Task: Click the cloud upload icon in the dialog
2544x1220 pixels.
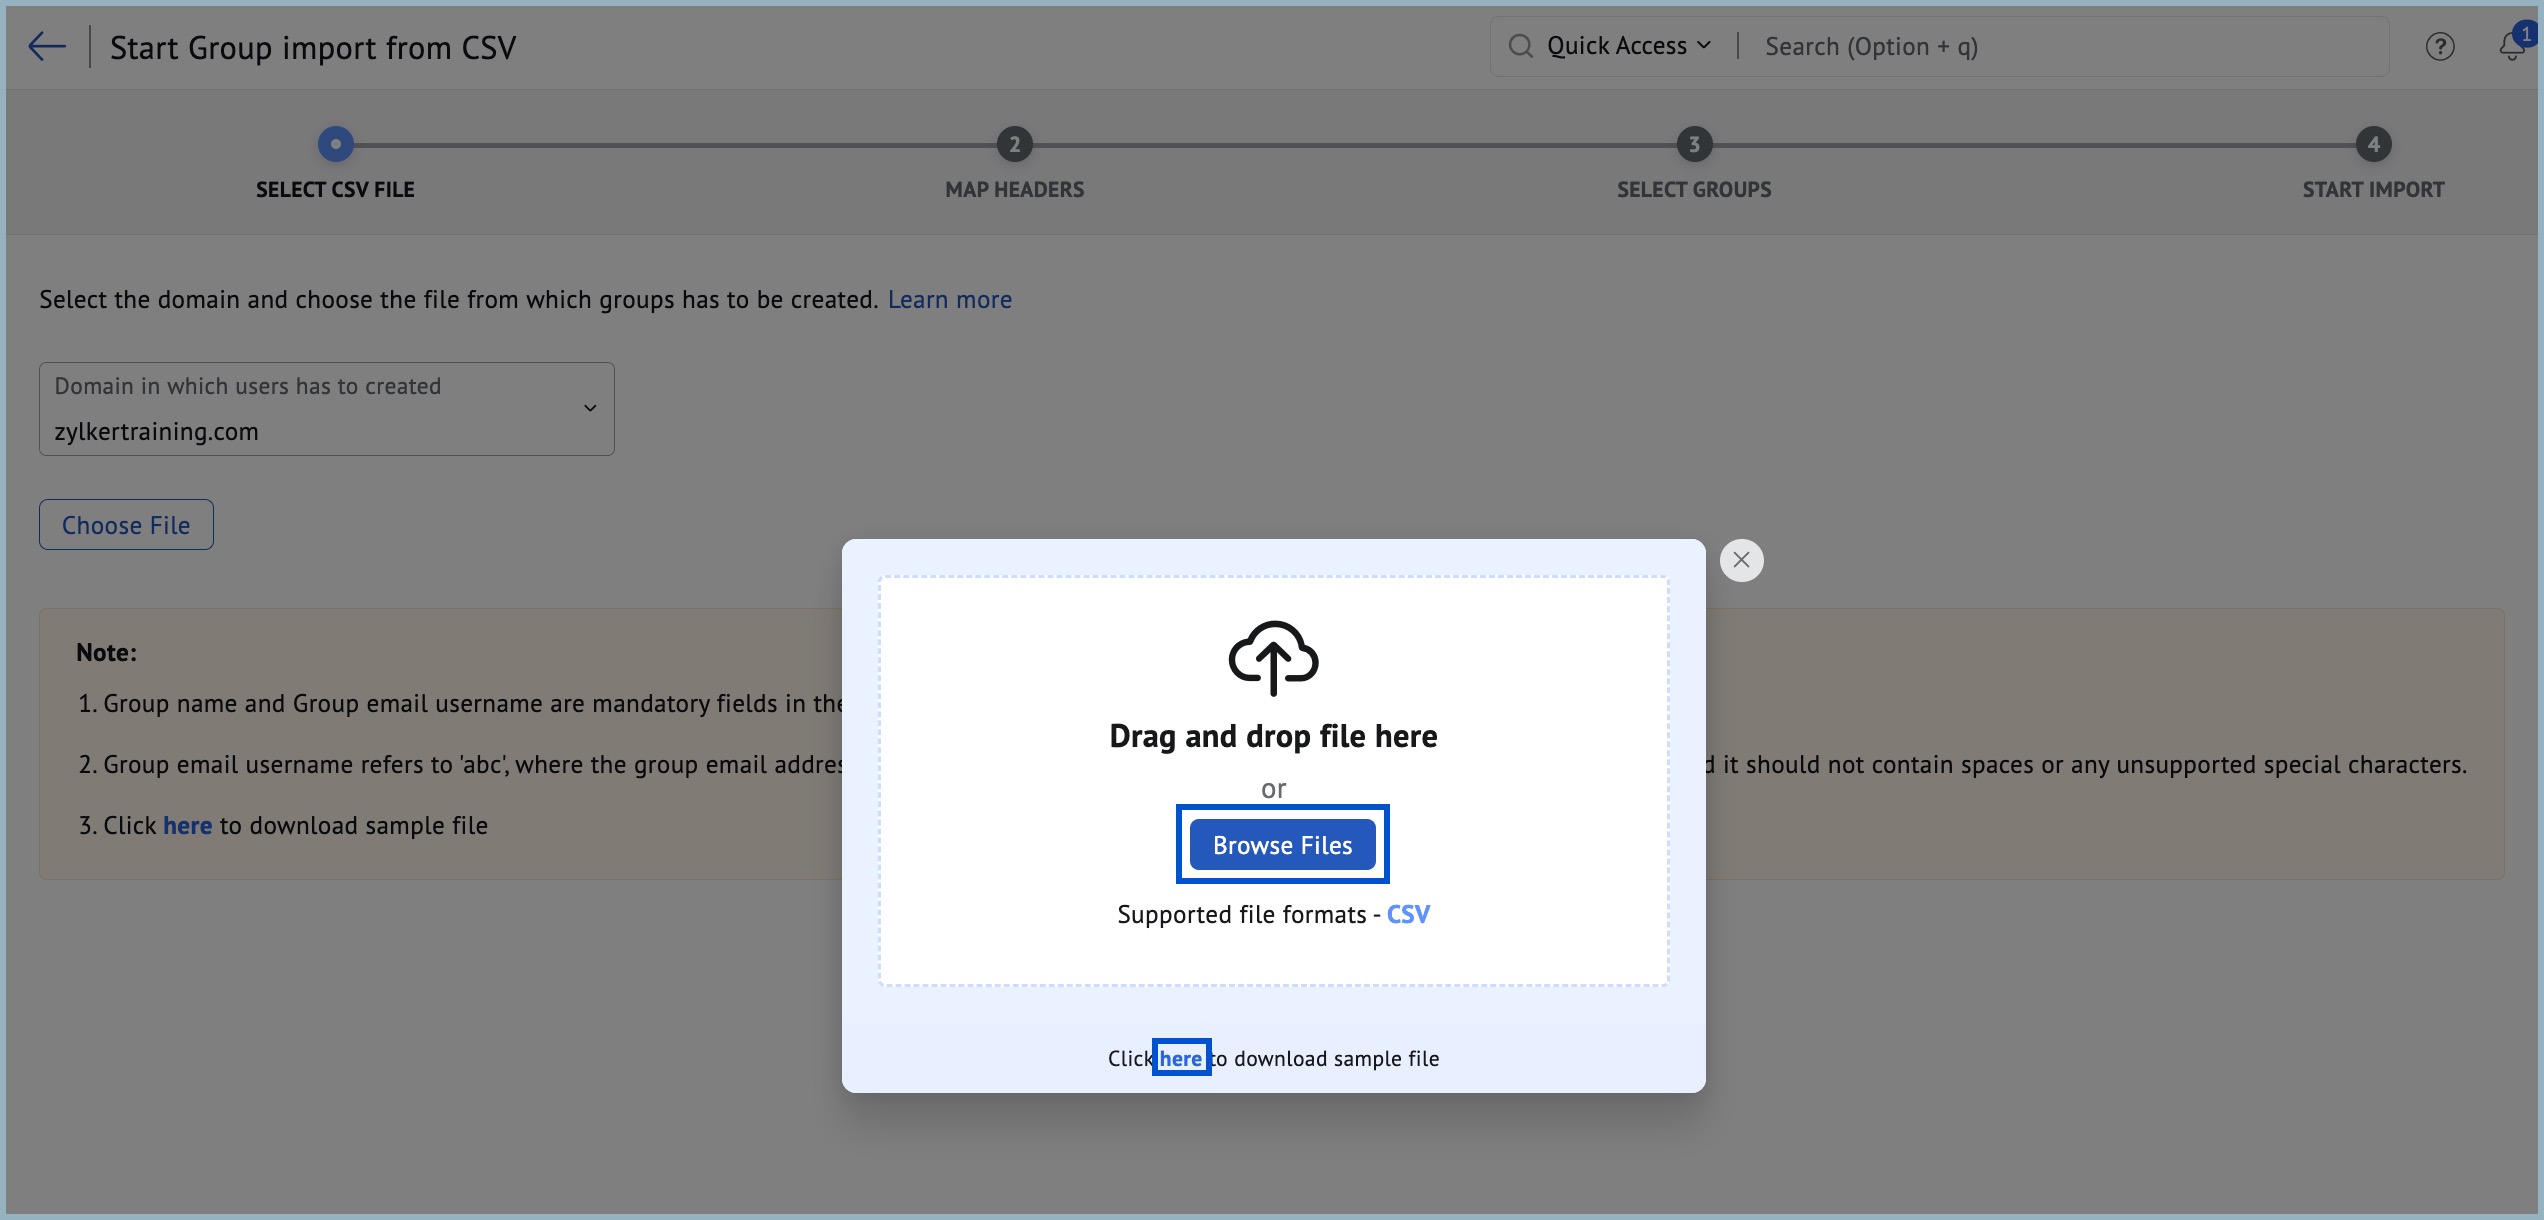Action: (x=1273, y=658)
